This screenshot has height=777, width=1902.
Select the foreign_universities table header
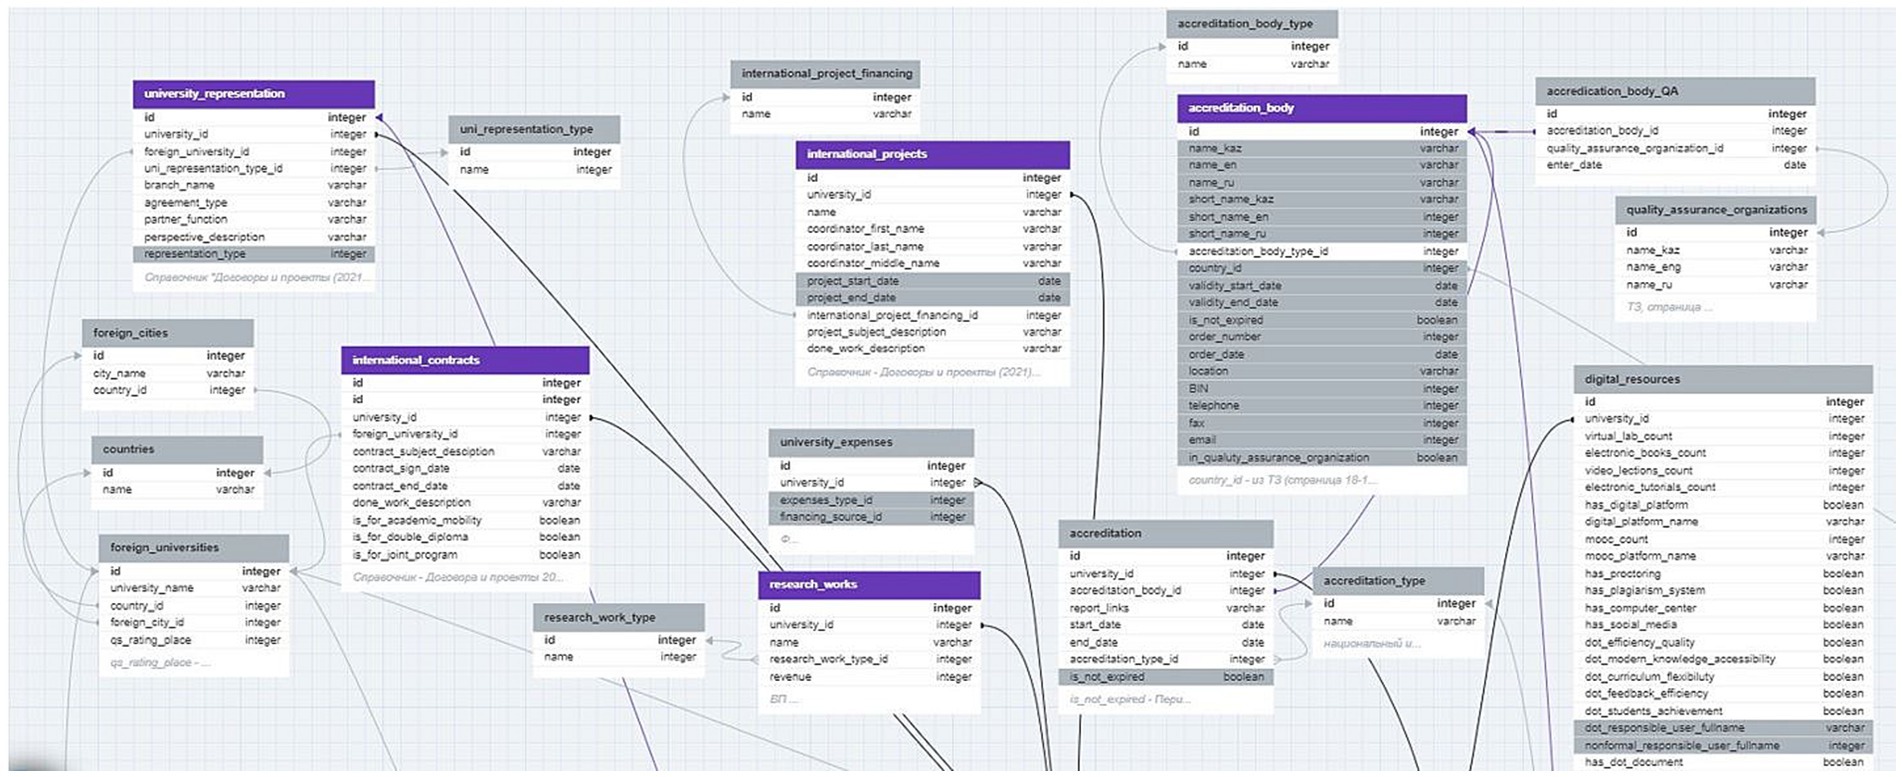[194, 548]
